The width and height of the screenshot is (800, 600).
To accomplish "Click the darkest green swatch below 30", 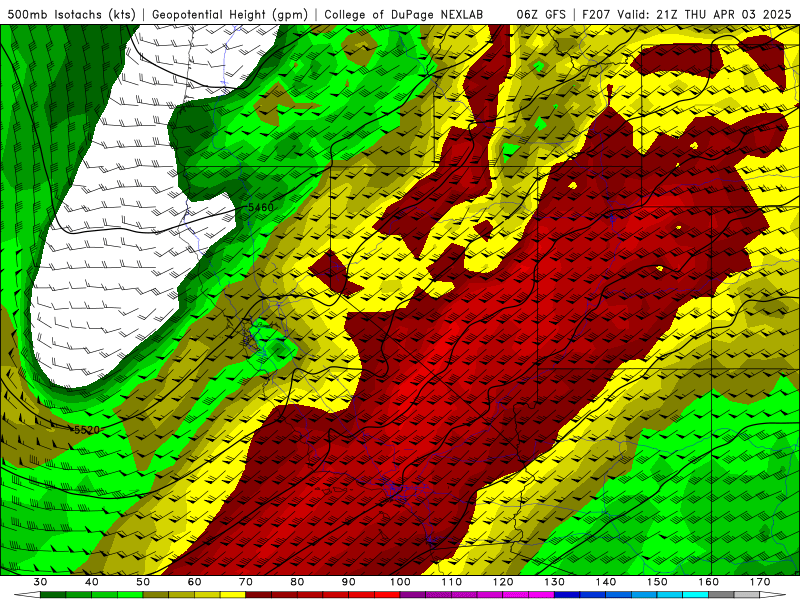I will (x=53, y=595).
